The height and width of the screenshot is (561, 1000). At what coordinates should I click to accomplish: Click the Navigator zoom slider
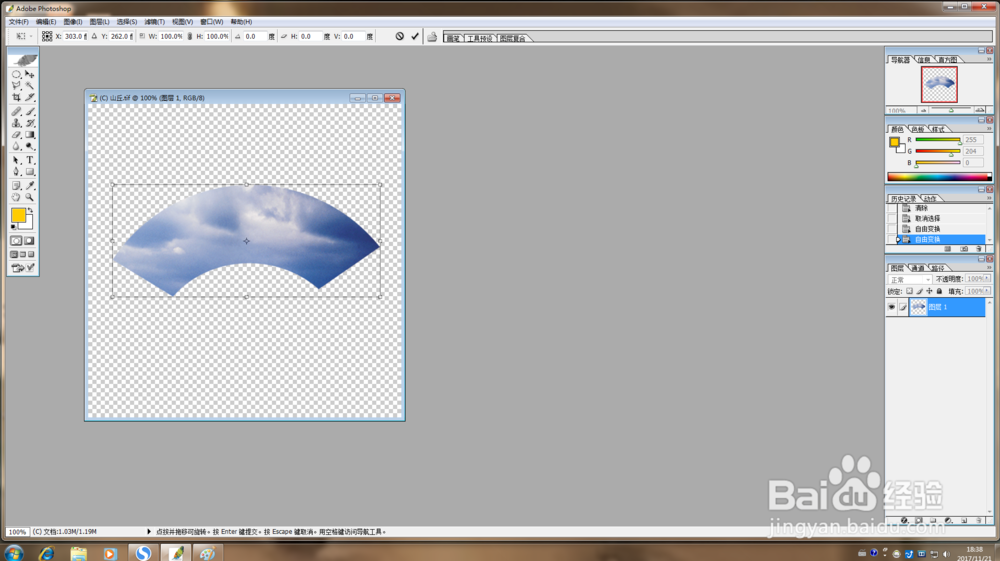(951, 110)
